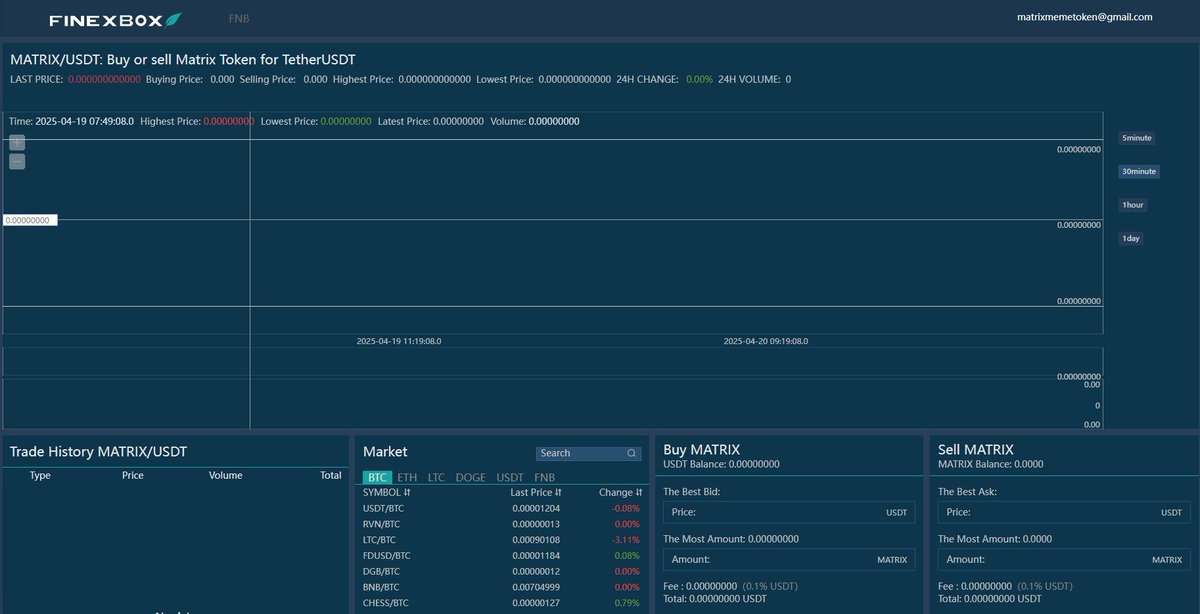This screenshot has width=1200, height=614.
Task: Zoom out on the price chart
Action: pos(16,161)
